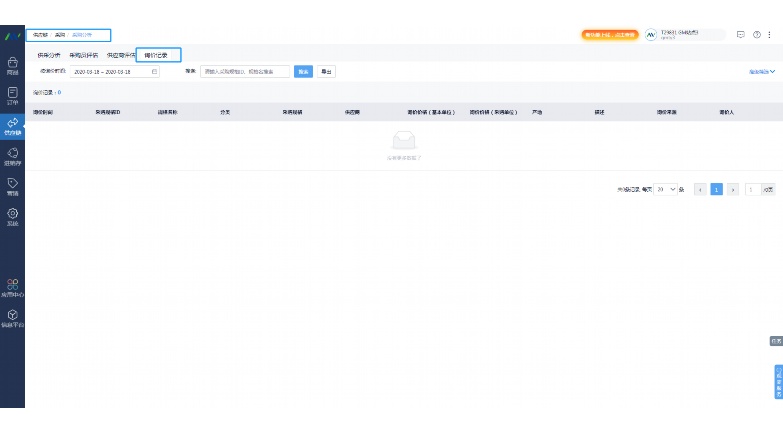Viewport: 783px width, 433px height.
Task: Click the orange banner button in the header
Action: (610, 34)
